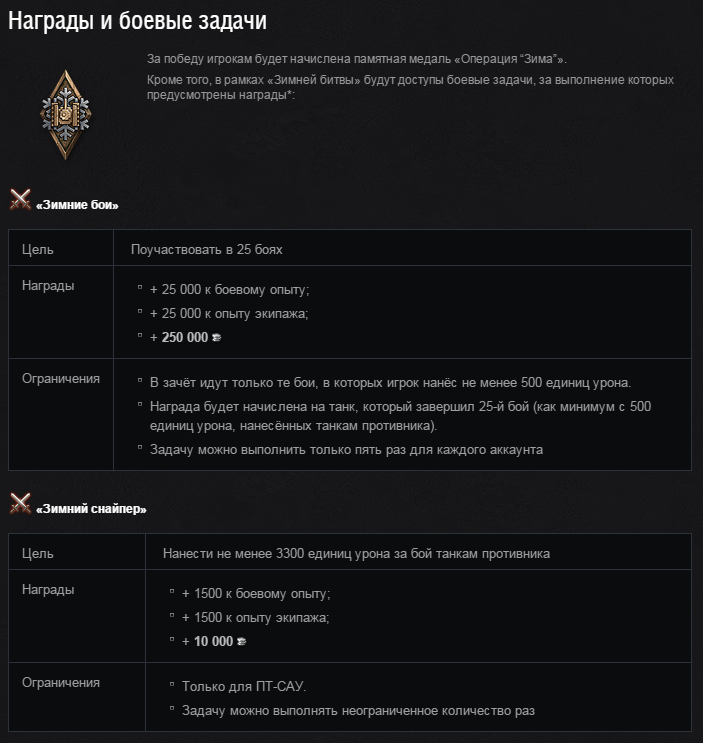Viewport: 703px width, 743px height.
Task: Click the «неограниченное количество раз» restriction line
Action: 358,711
